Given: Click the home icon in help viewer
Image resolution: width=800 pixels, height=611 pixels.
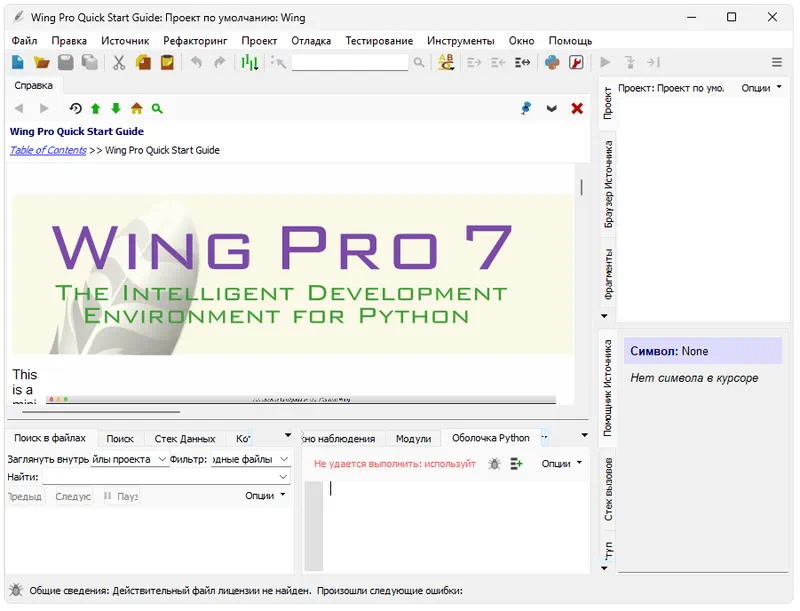Looking at the screenshot, I should 137,108.
